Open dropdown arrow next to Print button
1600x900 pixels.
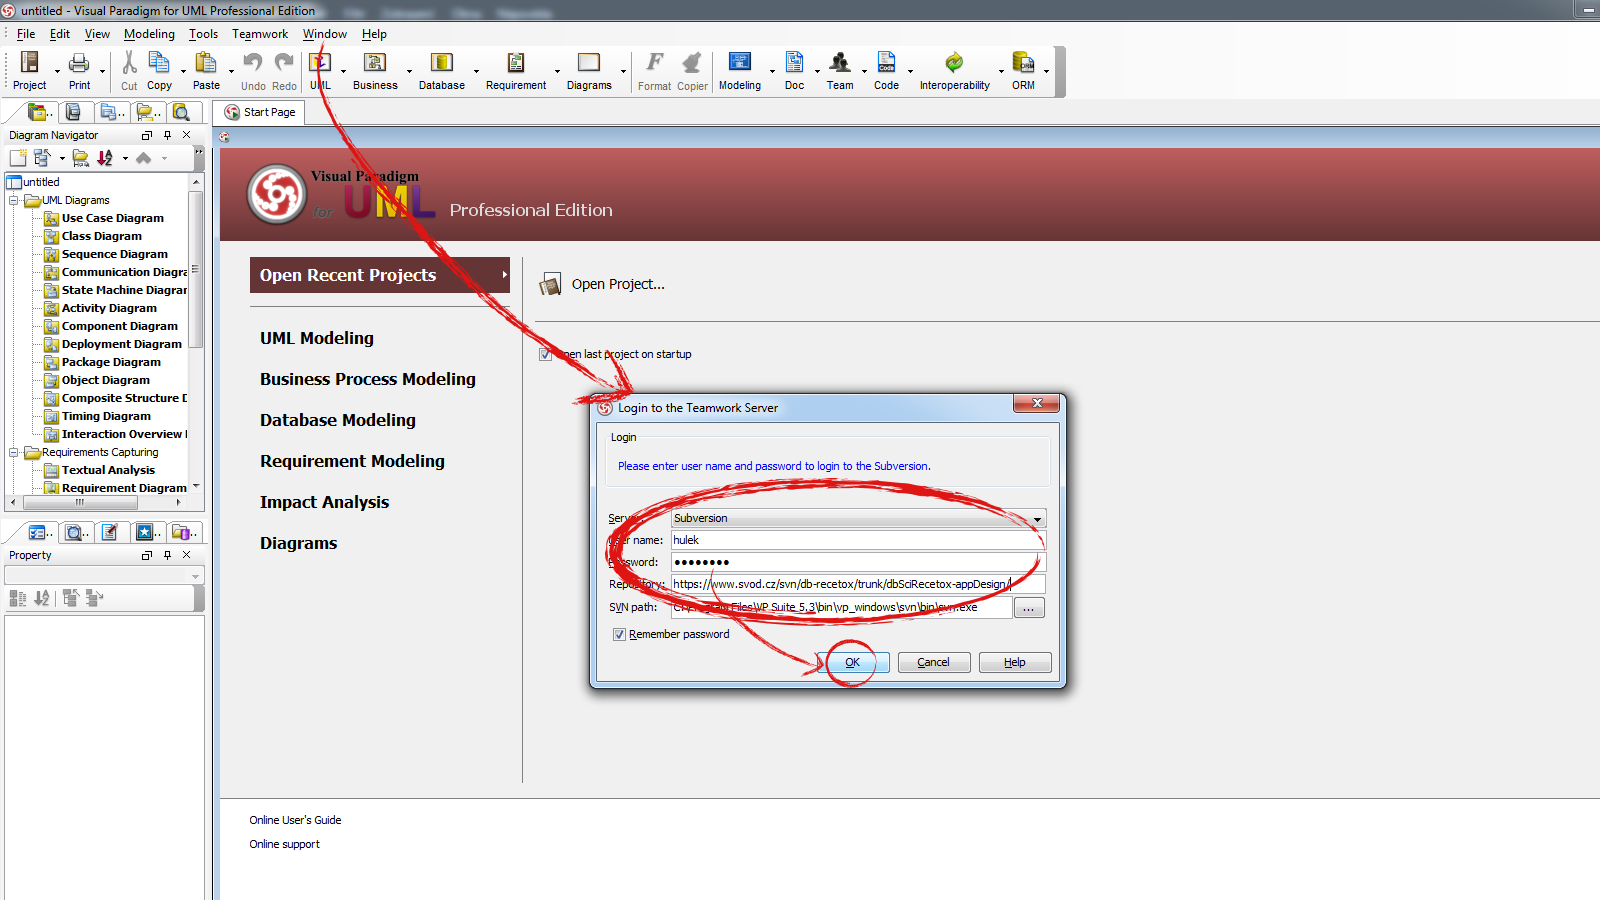point(102,71)
